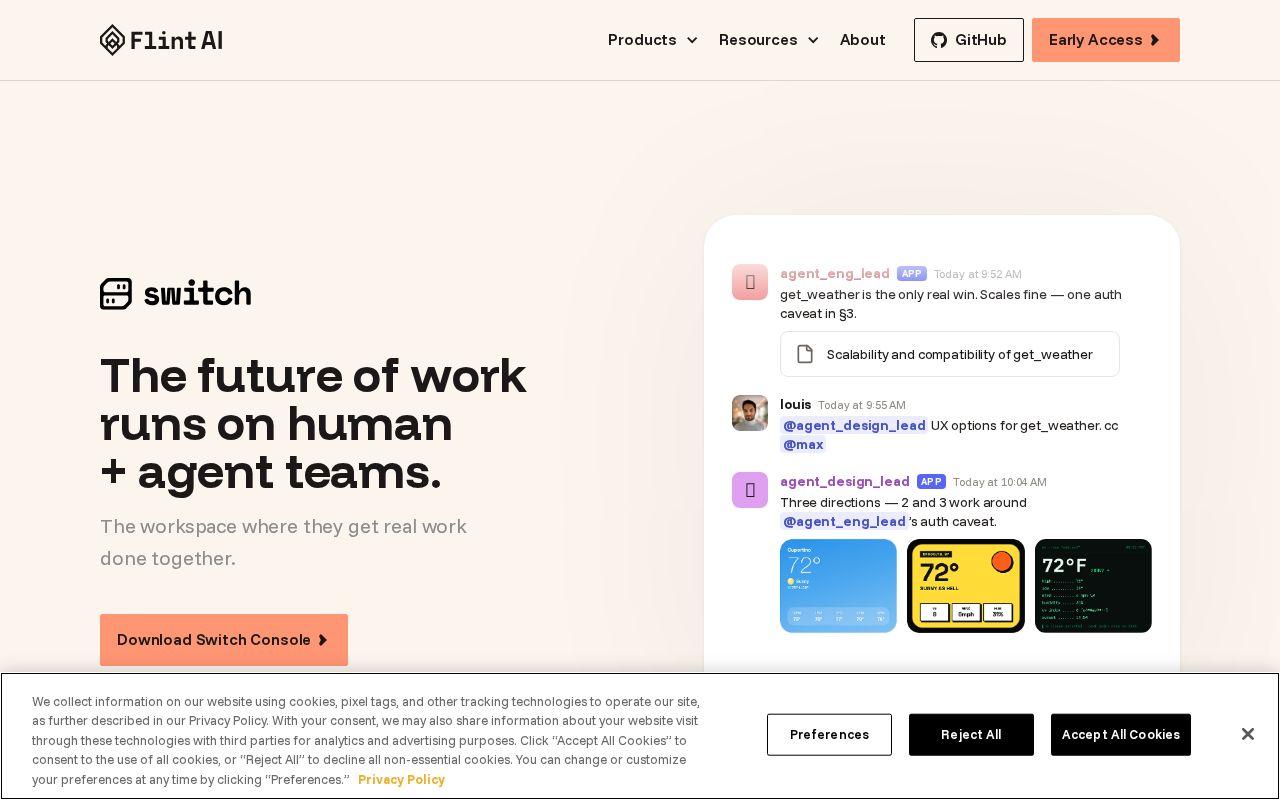1280x800 pixels.
Task: Open the dark terminal weather thumbnail
Action: point(1093,586)
